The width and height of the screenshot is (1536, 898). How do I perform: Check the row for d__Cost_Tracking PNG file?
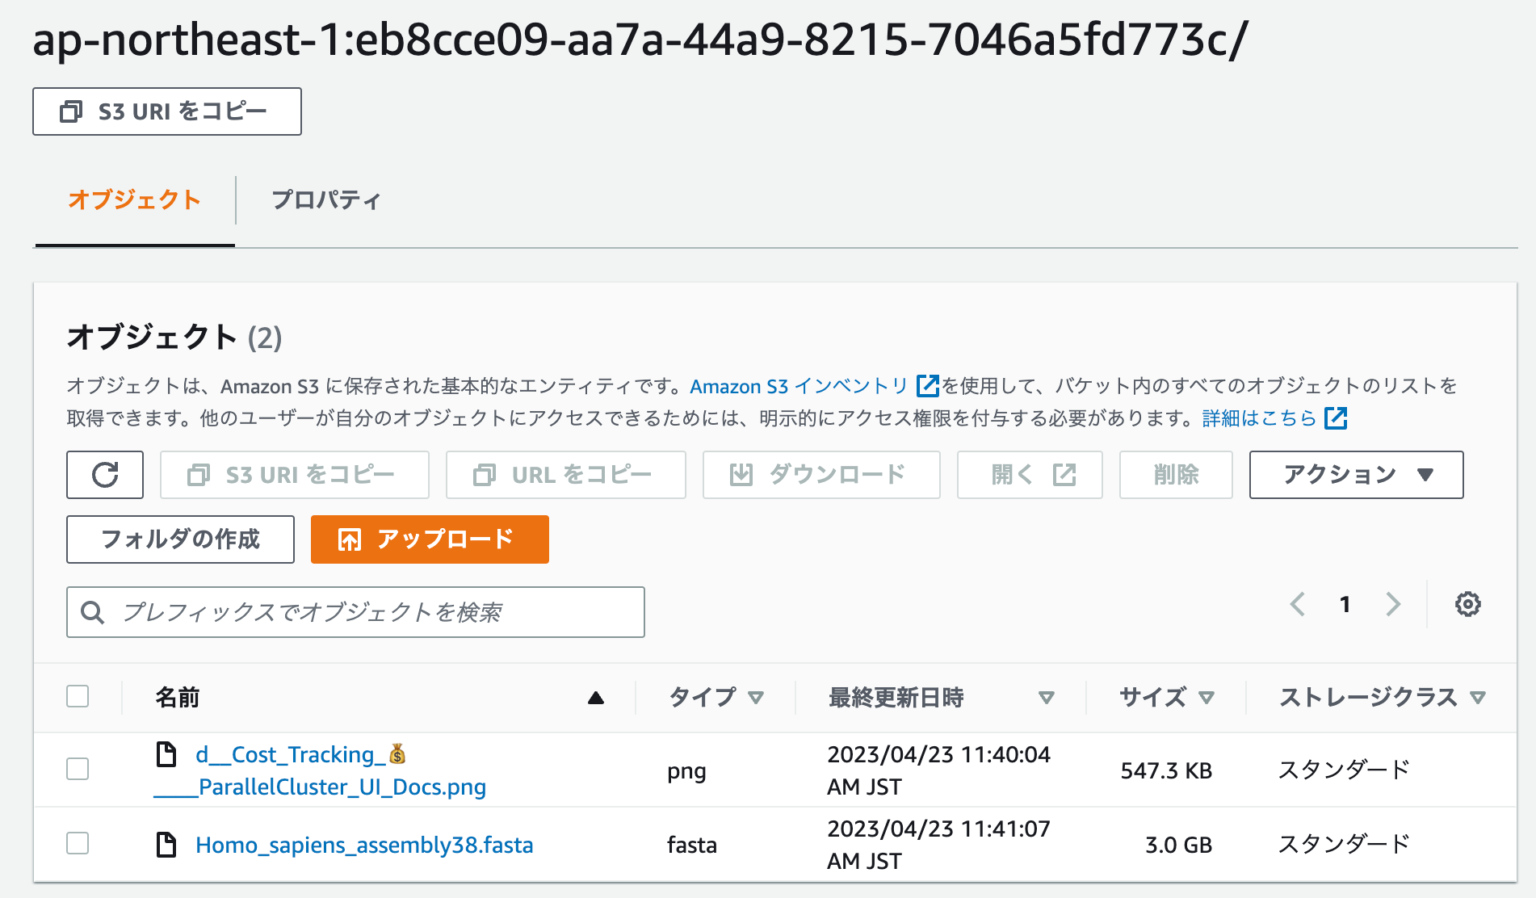click(x=77, y=769)
